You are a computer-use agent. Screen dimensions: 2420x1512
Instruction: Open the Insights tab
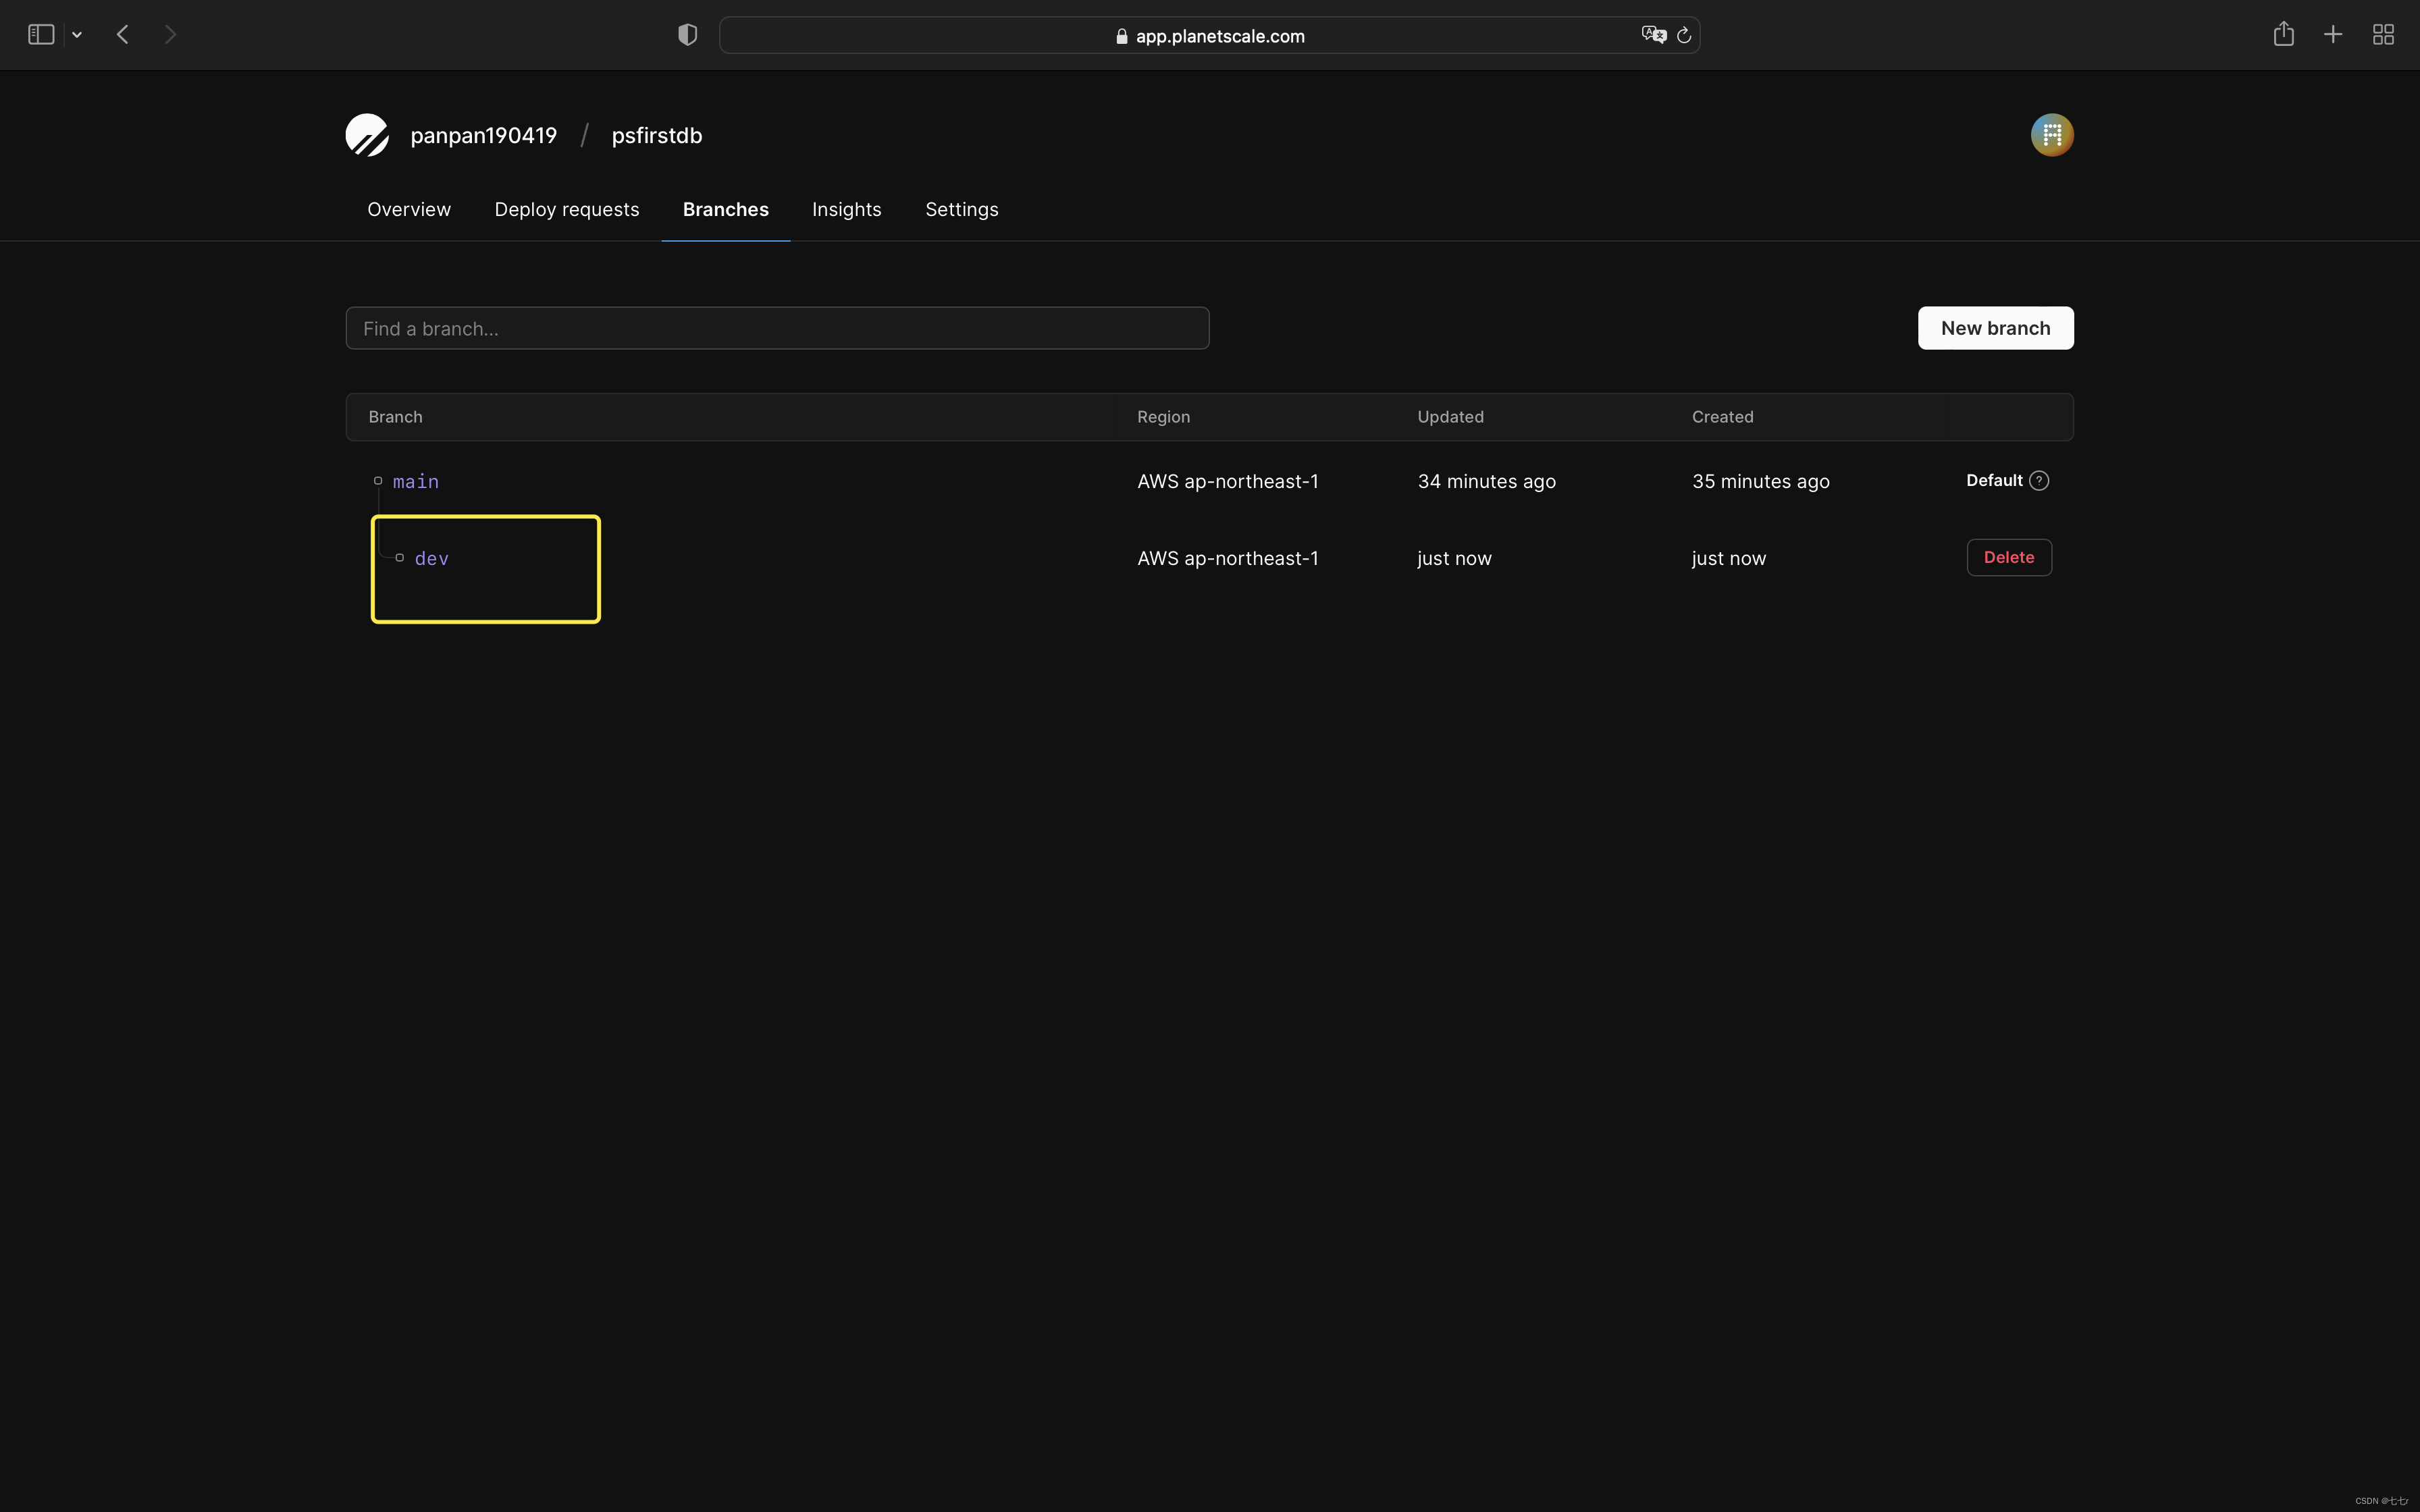tap(847, 210)
